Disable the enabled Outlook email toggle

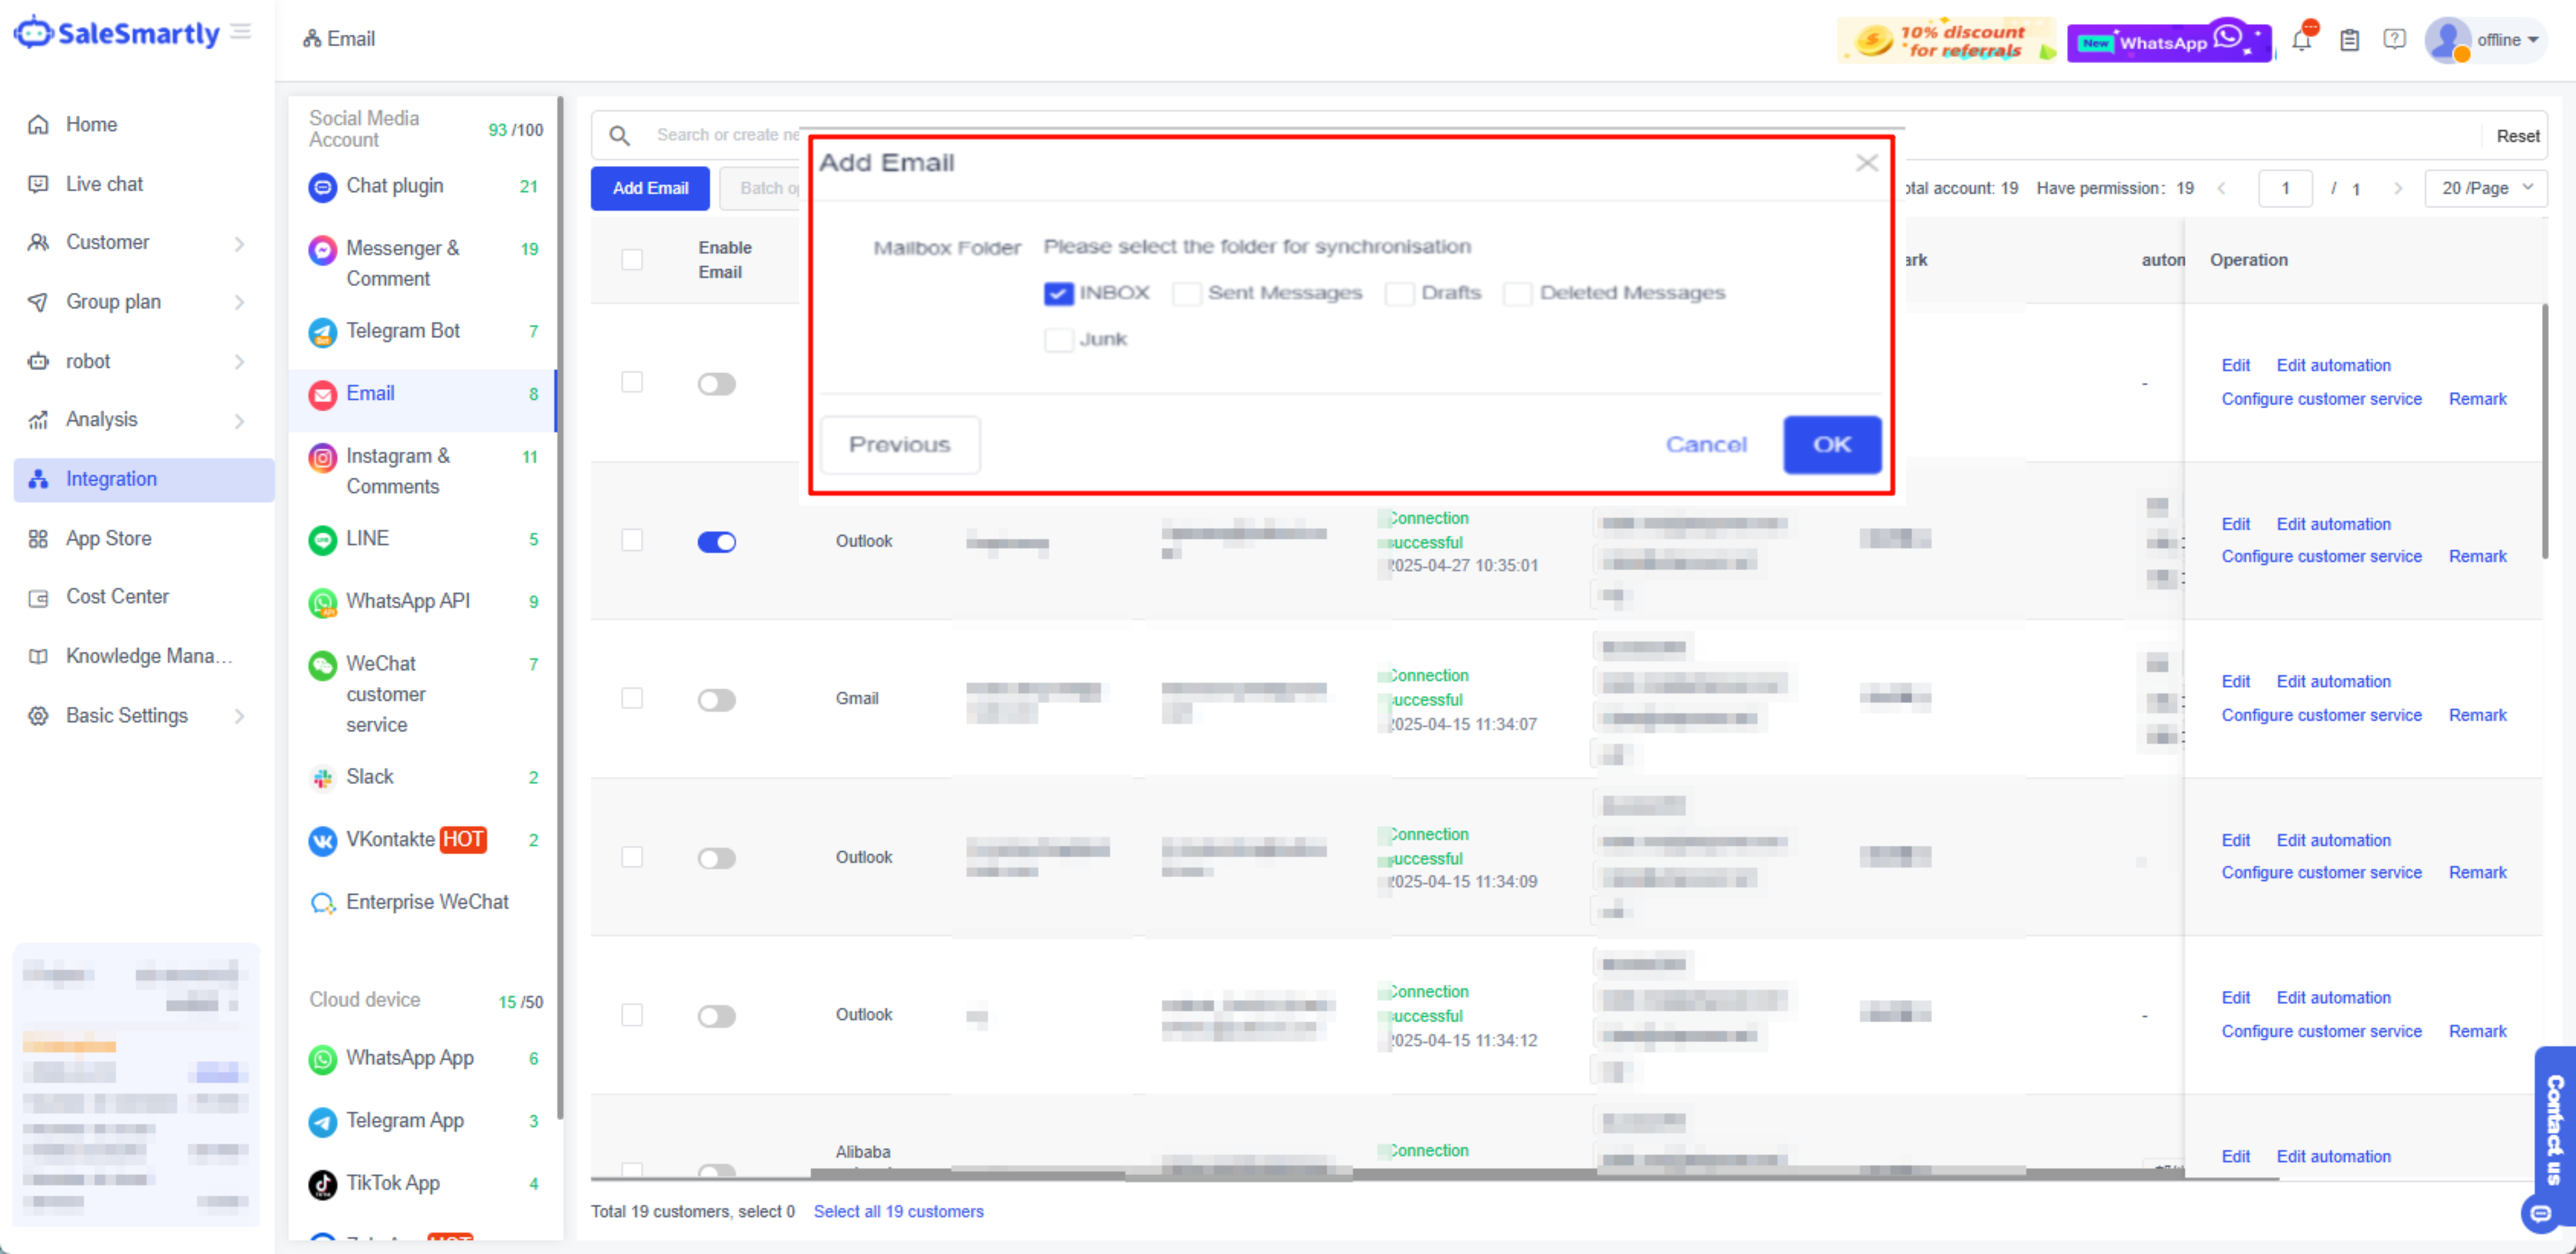tap(716, 542)
